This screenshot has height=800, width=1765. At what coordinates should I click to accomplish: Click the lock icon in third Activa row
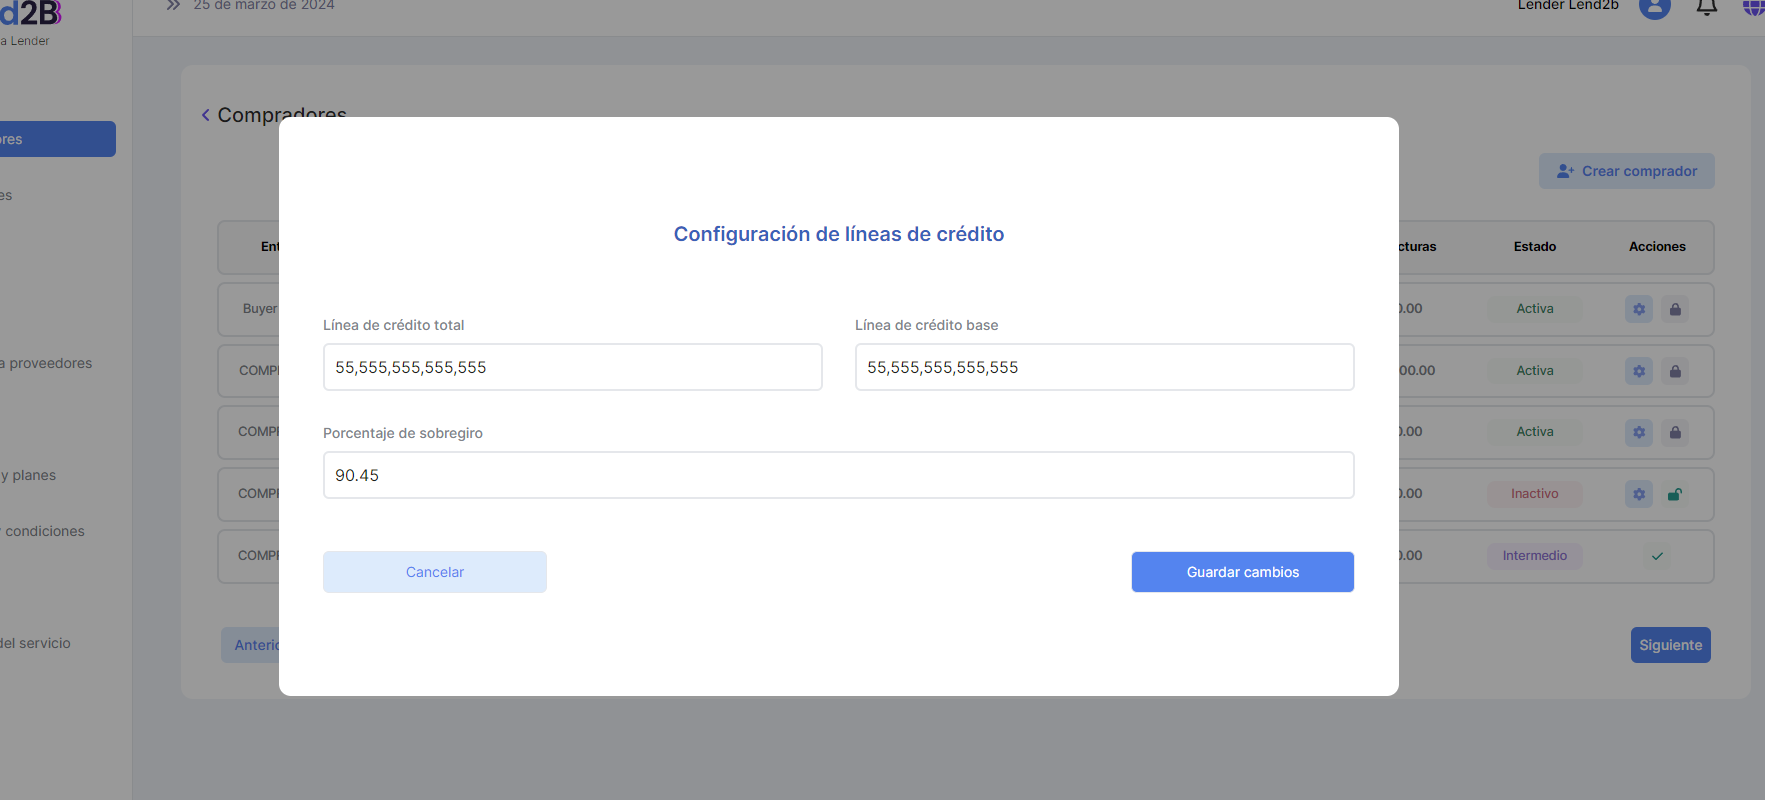(x=1675, y=432)
